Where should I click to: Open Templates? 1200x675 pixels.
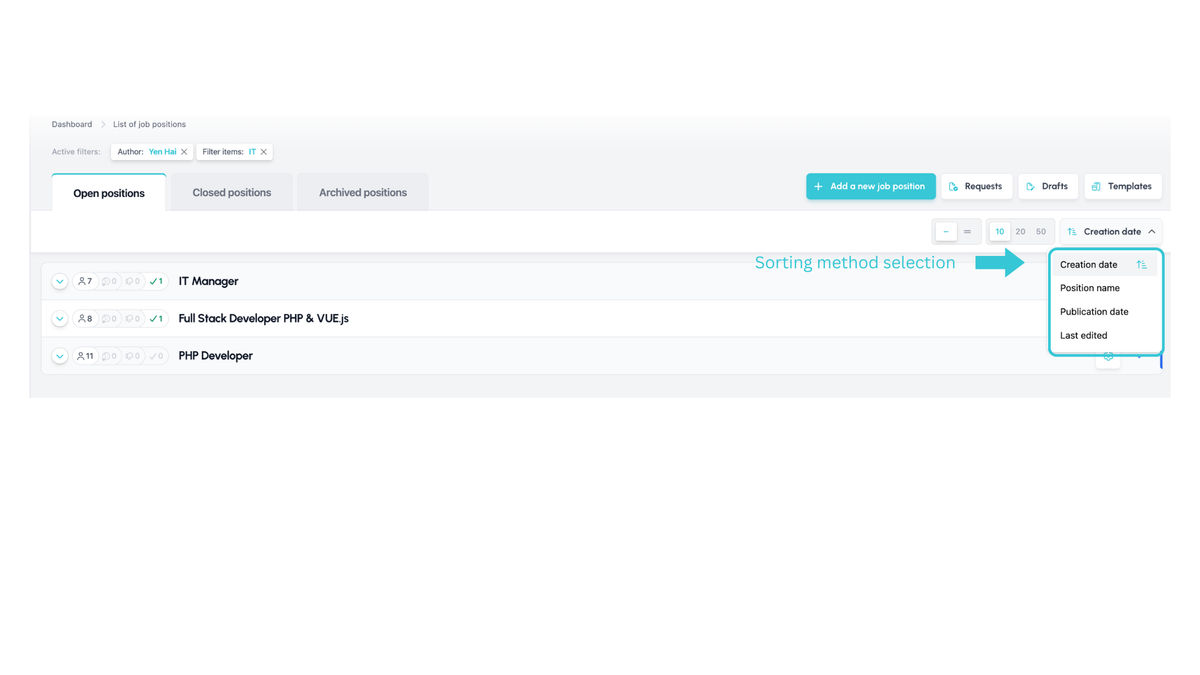pyautogui.click(x=1123, y=186)
